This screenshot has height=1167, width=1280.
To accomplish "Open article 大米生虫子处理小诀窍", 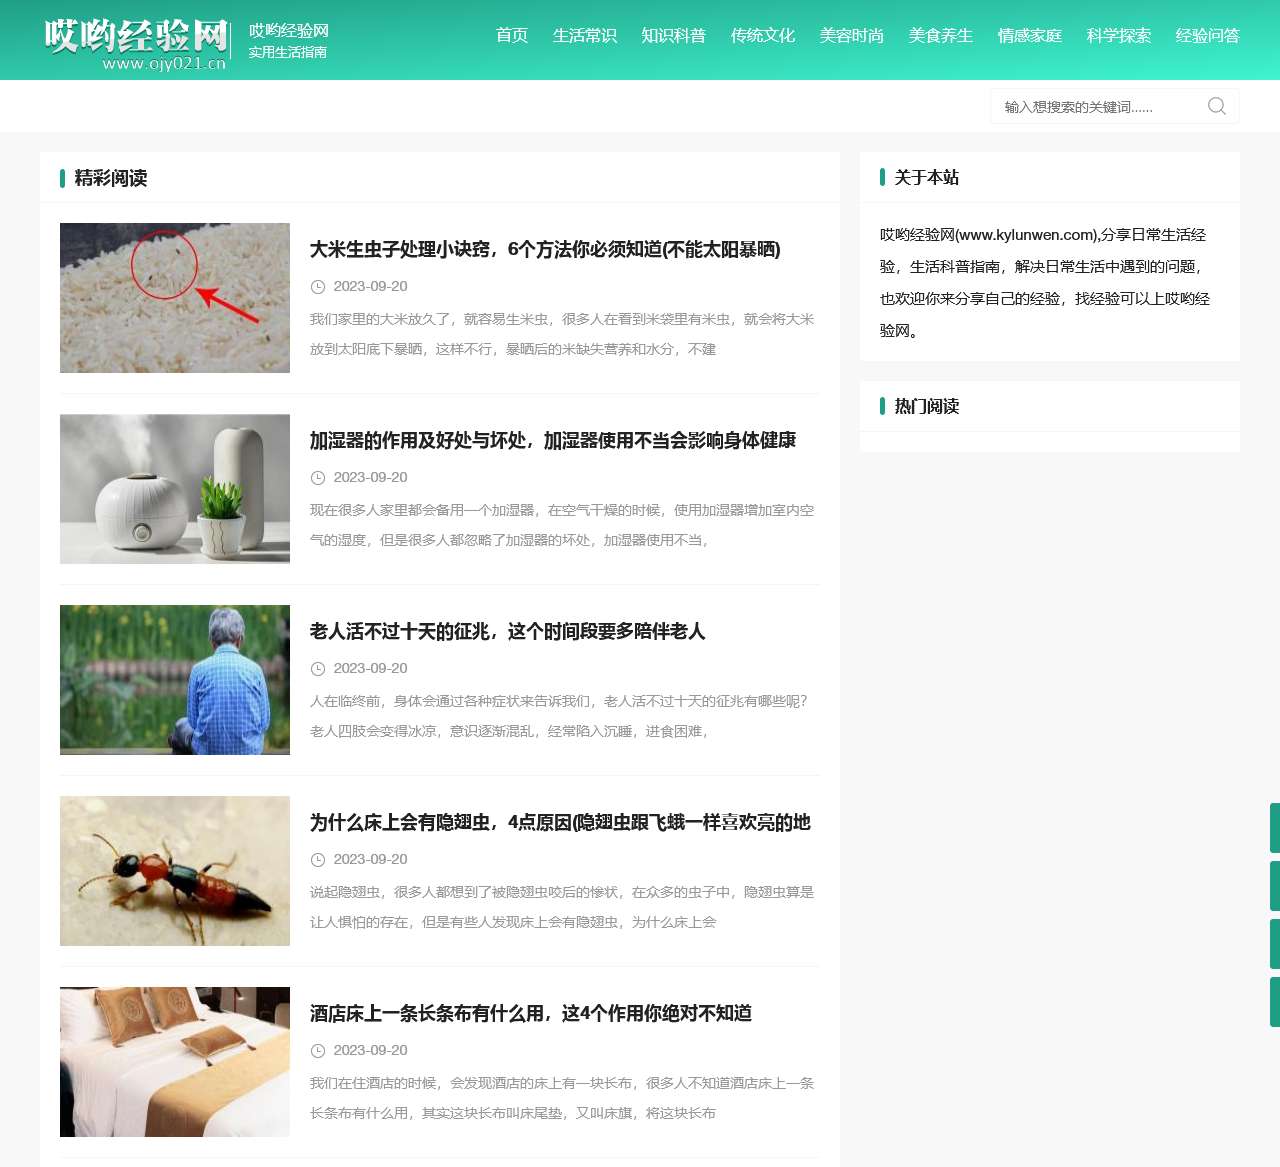I will point(545,249).
